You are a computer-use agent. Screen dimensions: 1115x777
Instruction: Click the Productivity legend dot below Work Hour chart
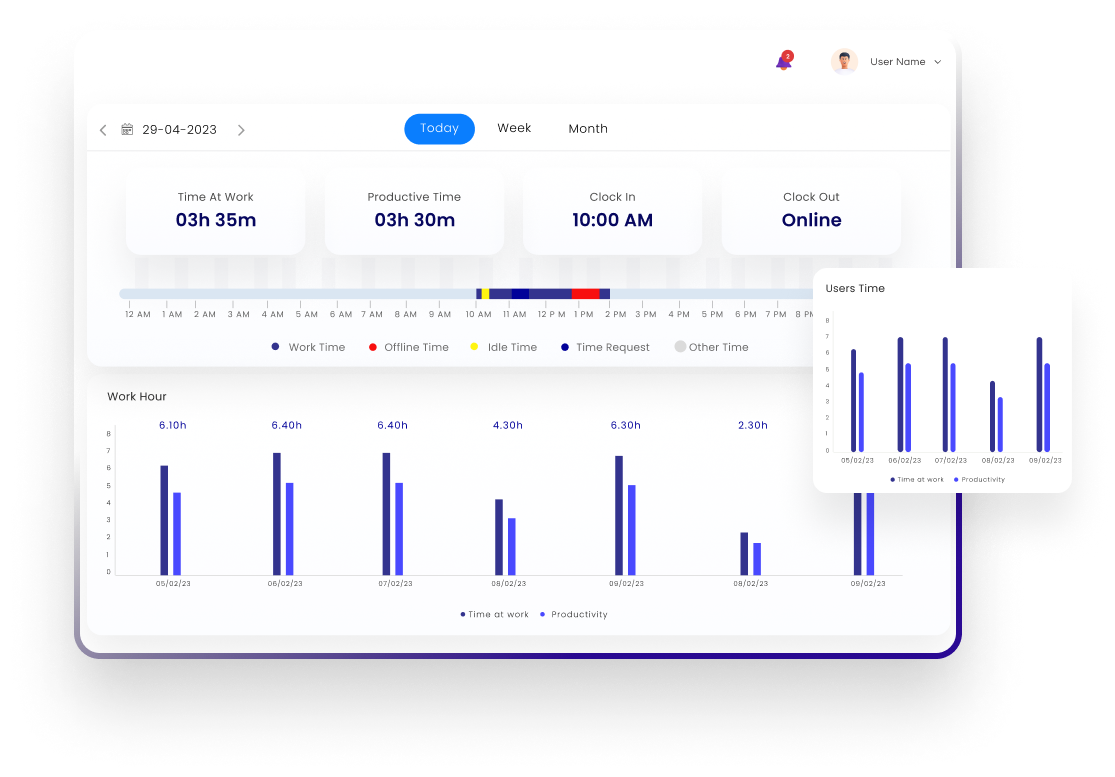543,614
